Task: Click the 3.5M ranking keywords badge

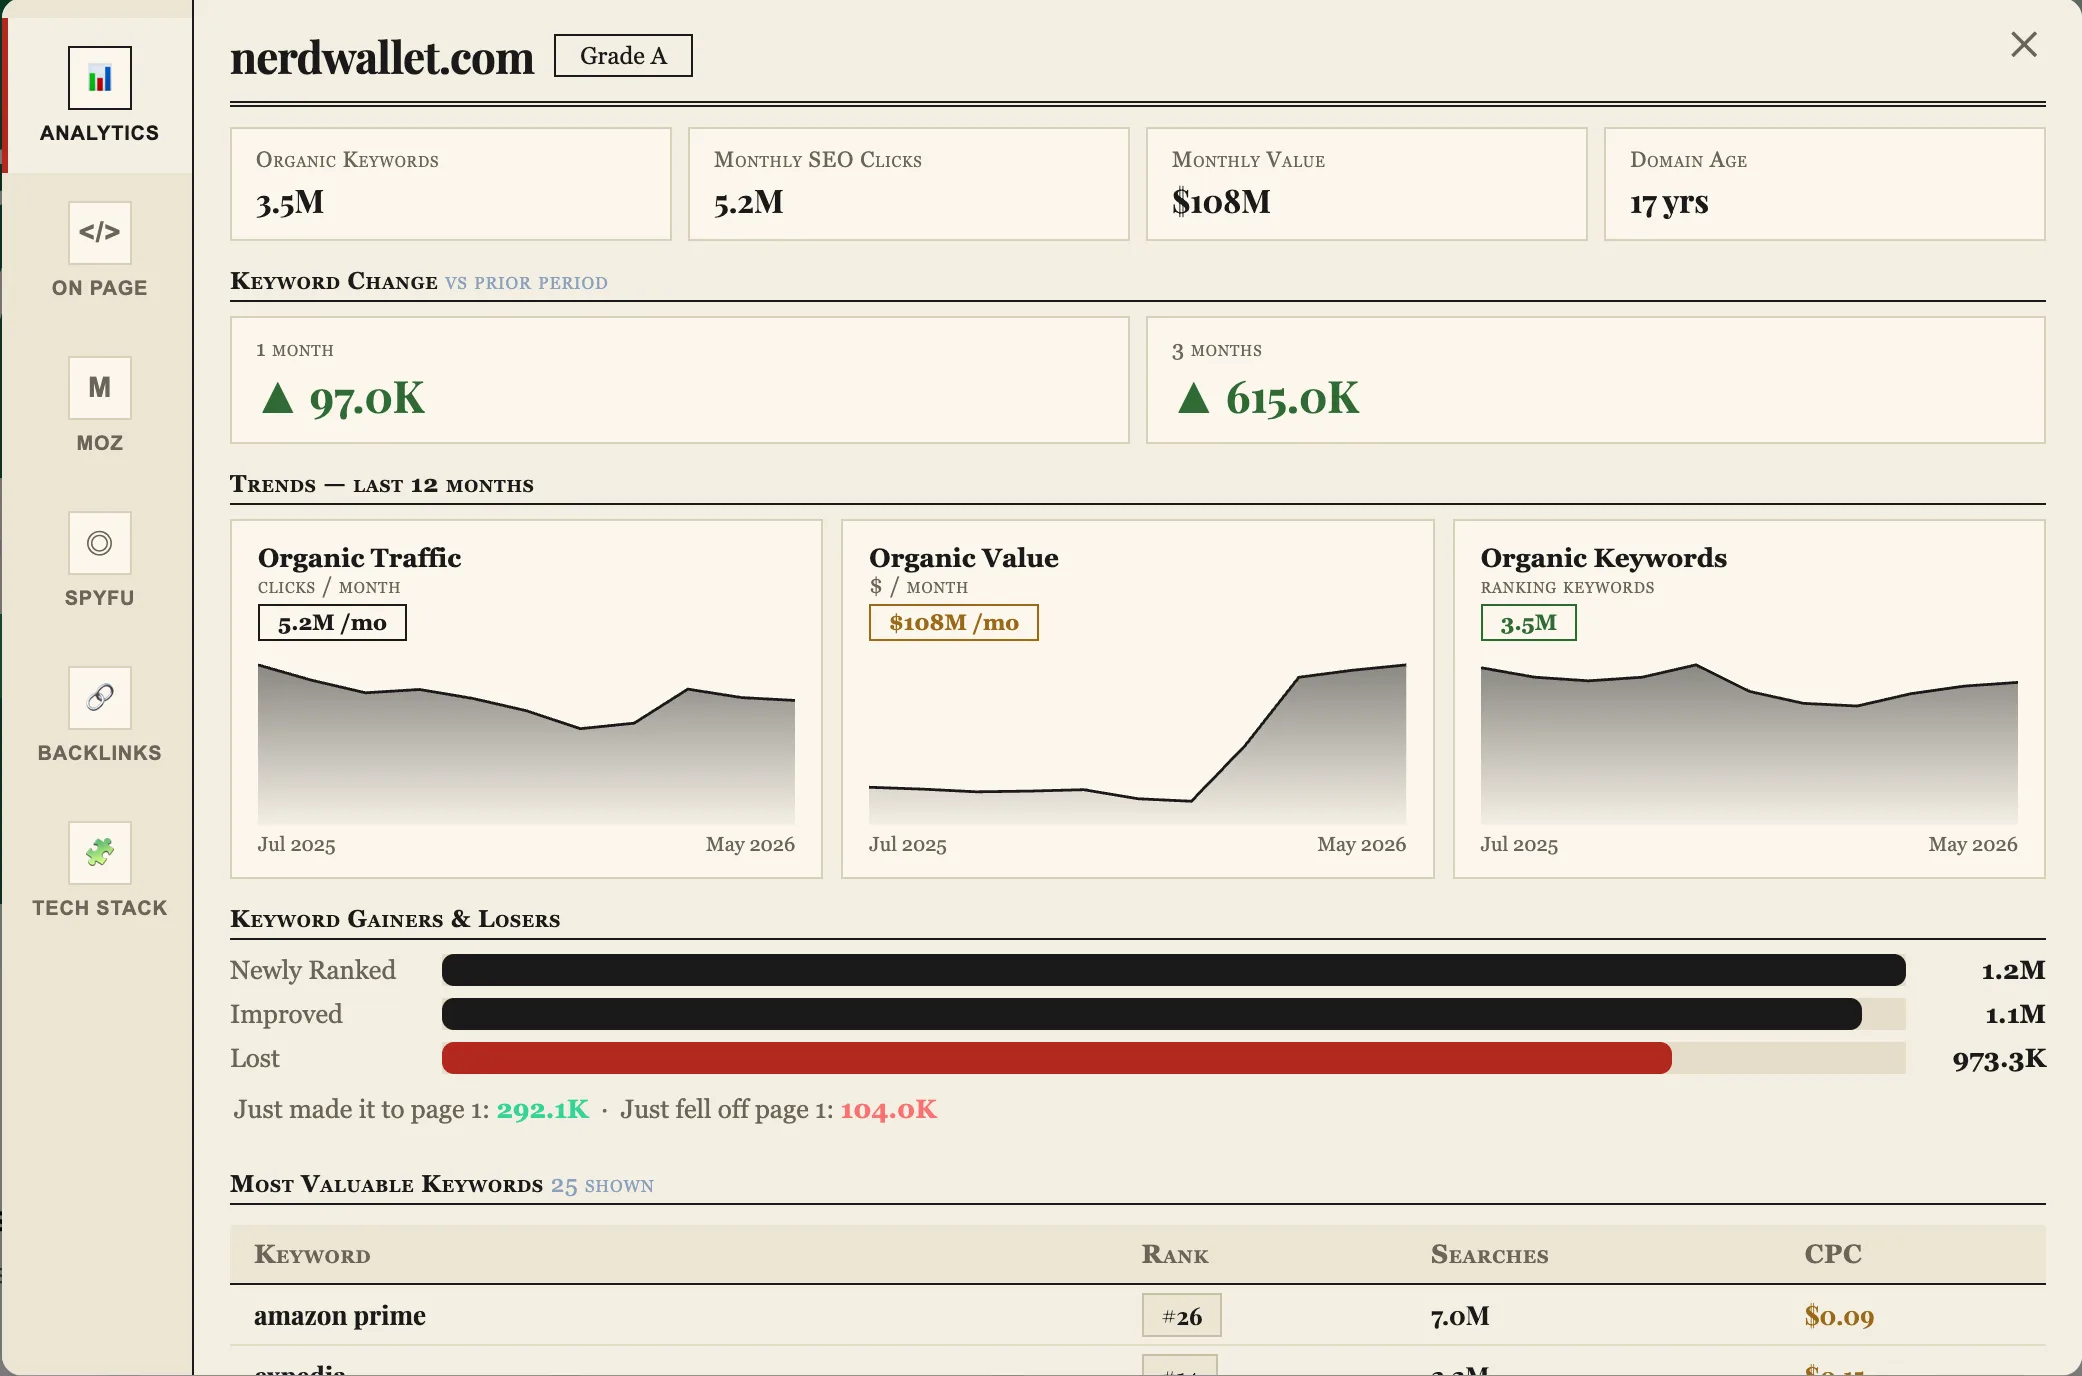Action: (x=1528, y=623)
